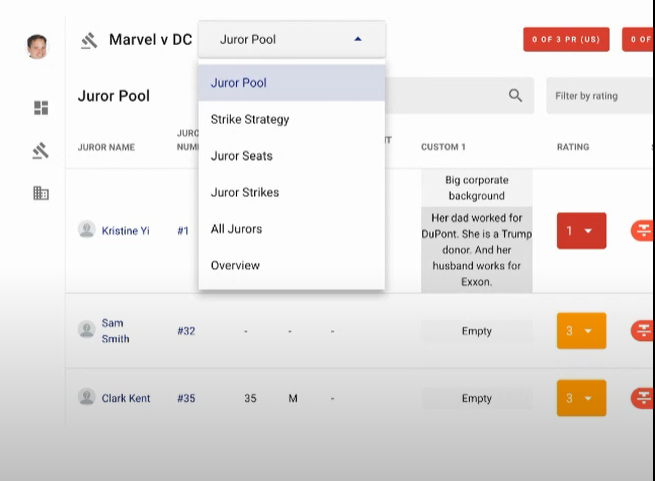
Task: Click the search magnifier icon
Action: [515, 96]
